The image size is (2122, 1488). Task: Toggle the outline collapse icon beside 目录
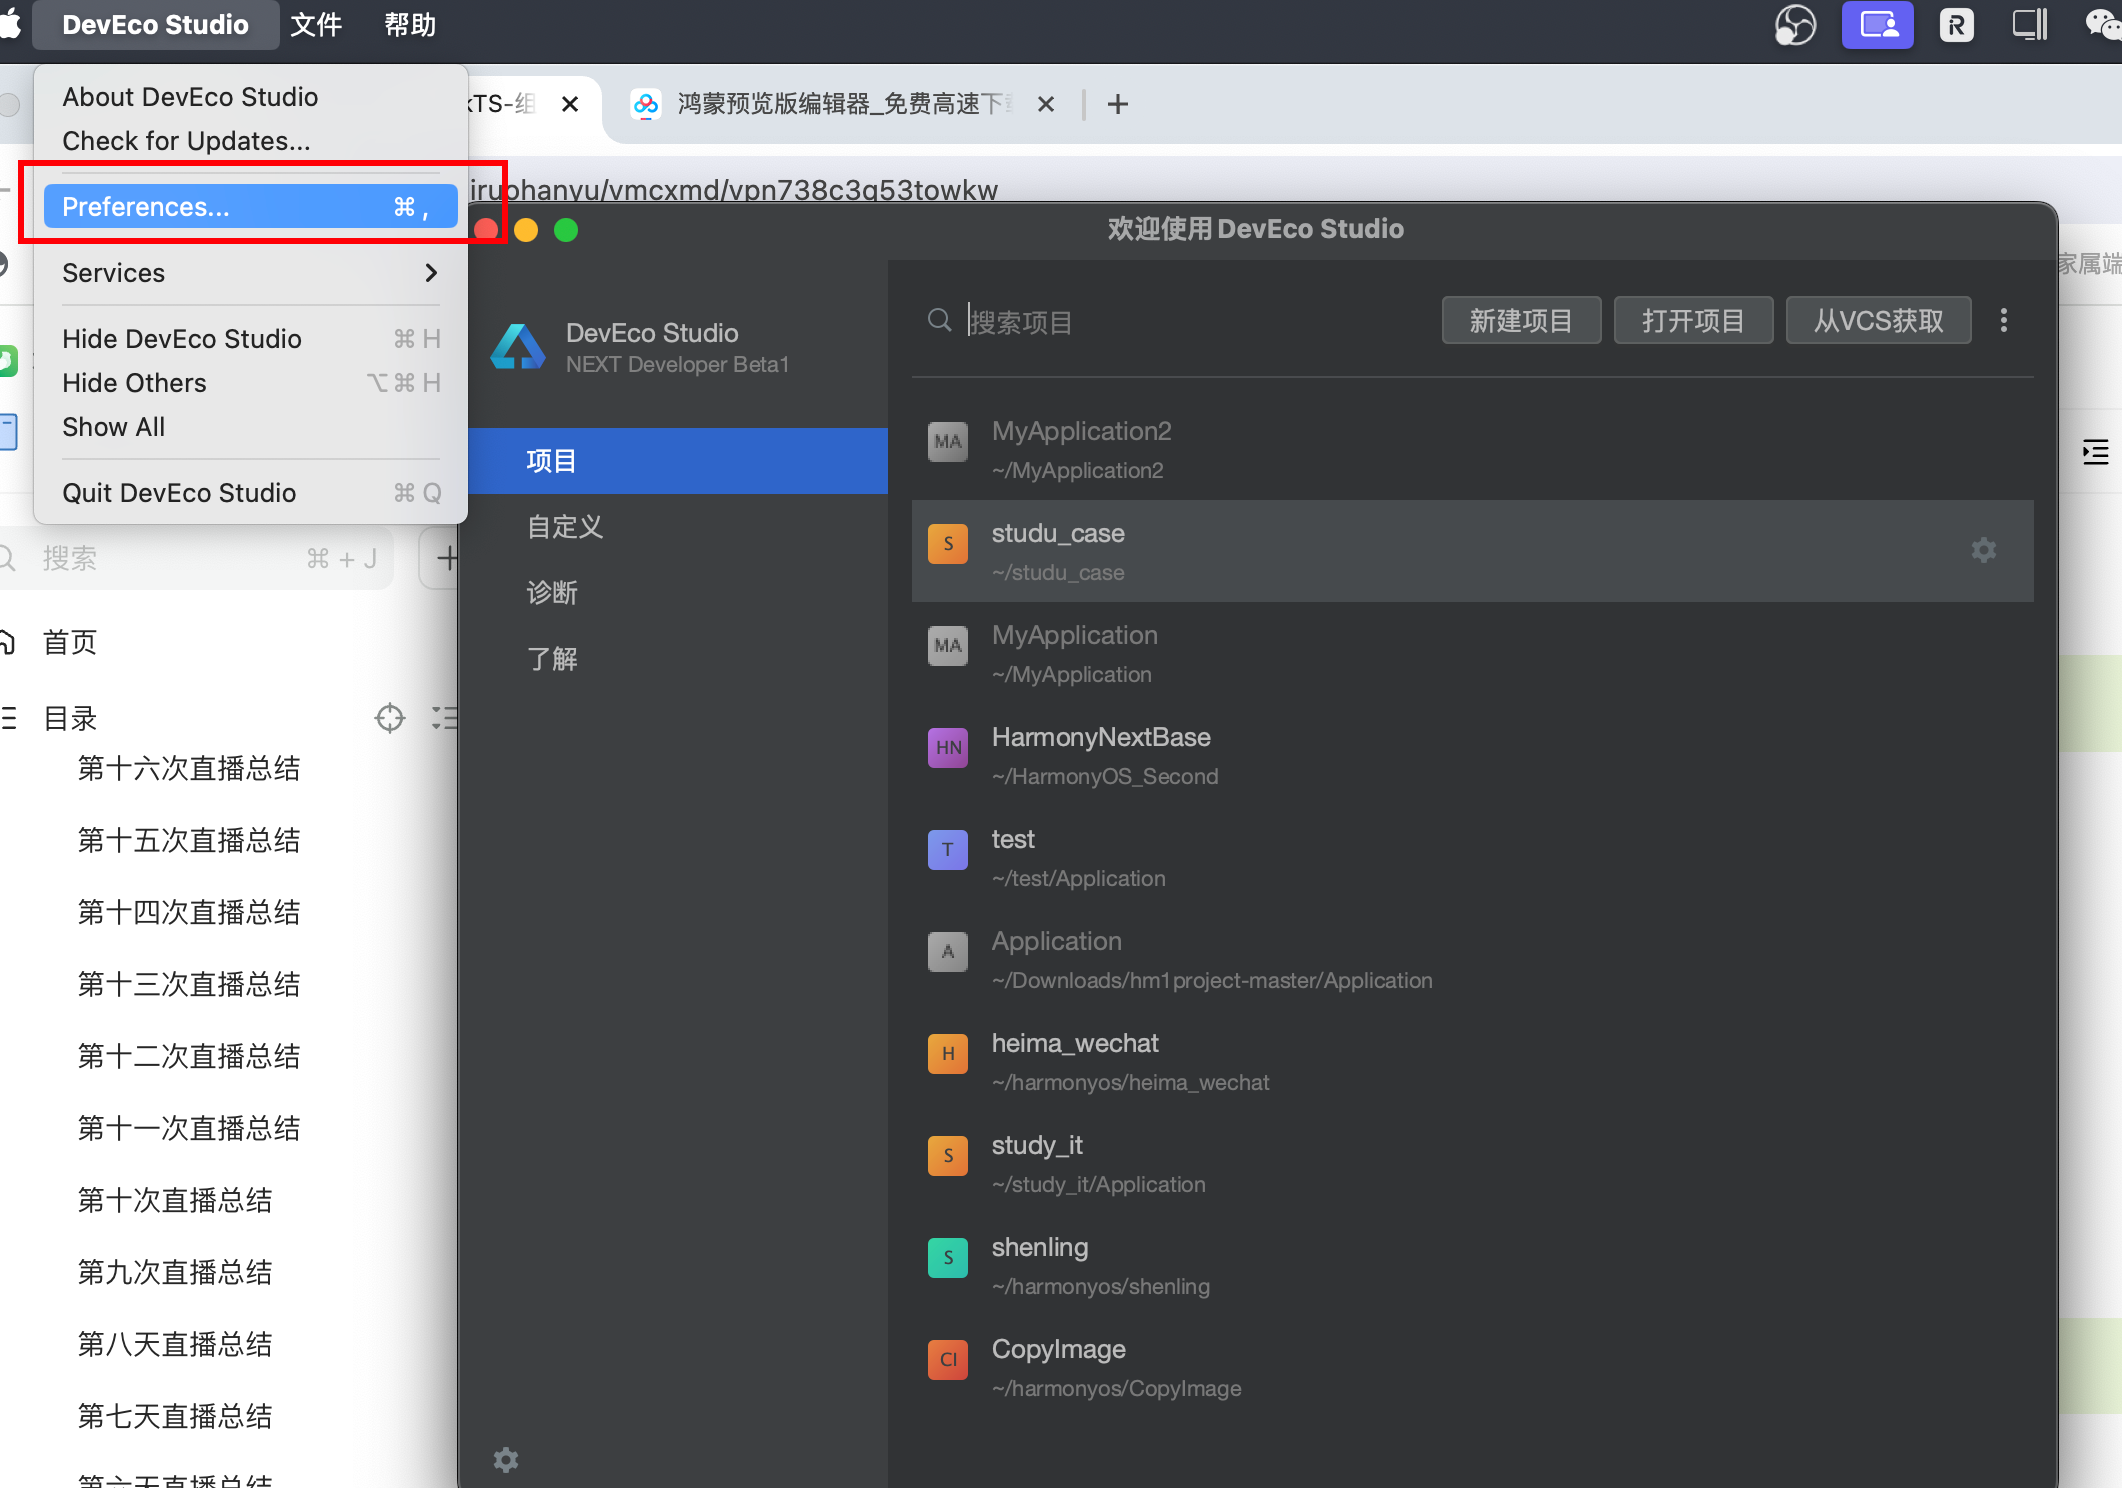443,718
